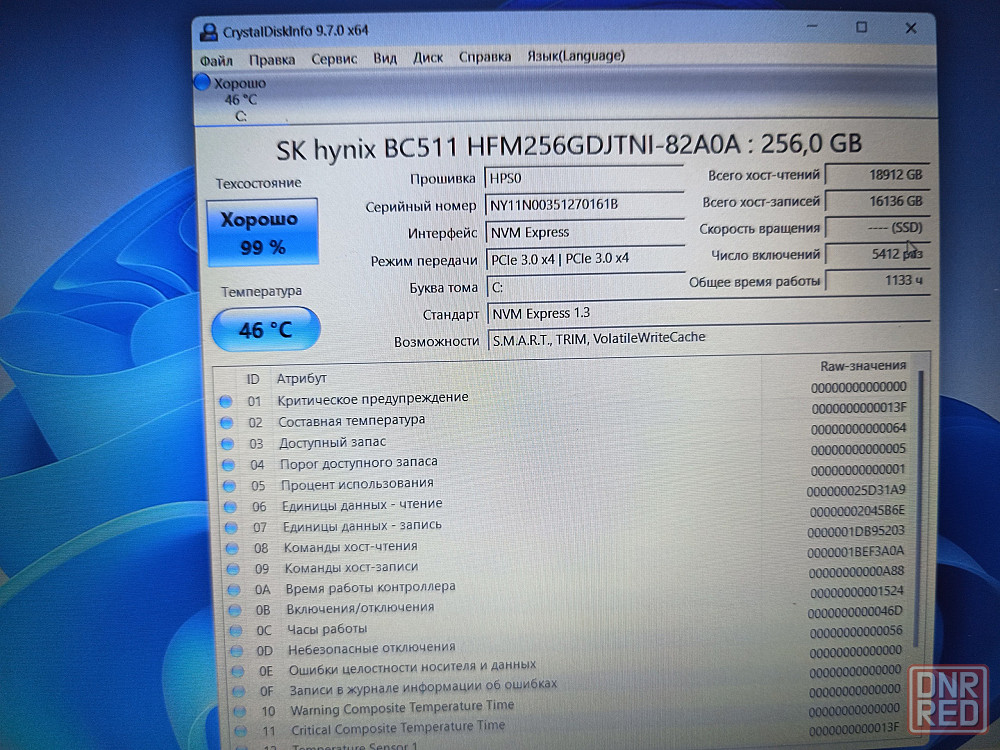Open the Сервис menu

pyautogui.click(x=334, y=59)
